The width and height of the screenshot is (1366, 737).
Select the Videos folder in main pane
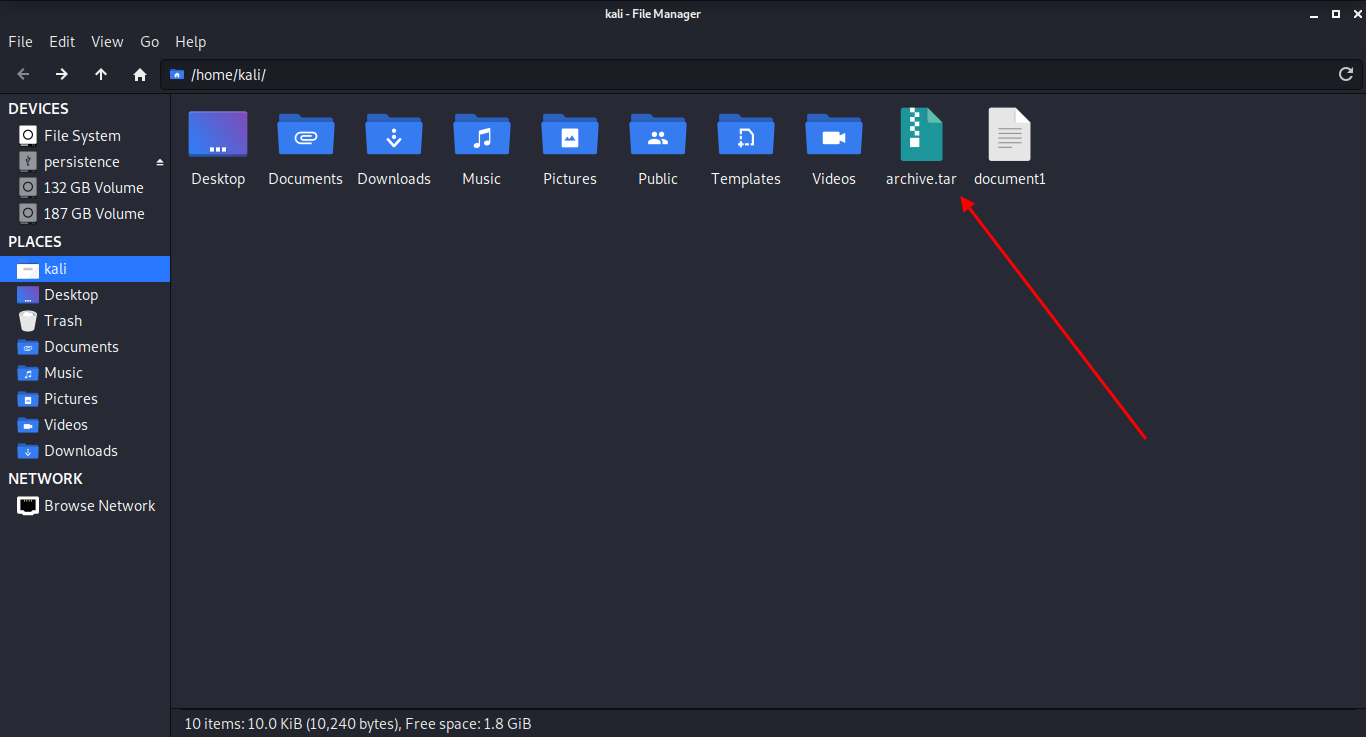point(834,137)
